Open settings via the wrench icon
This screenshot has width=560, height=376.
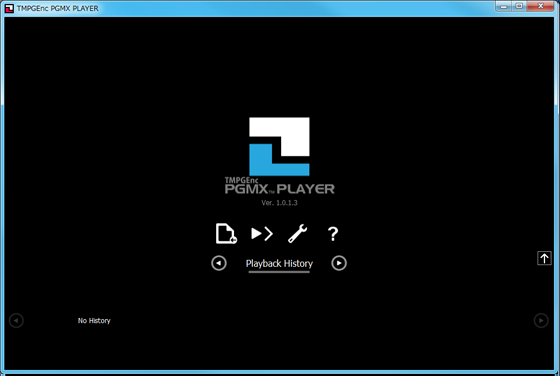[x=298, y=234]
